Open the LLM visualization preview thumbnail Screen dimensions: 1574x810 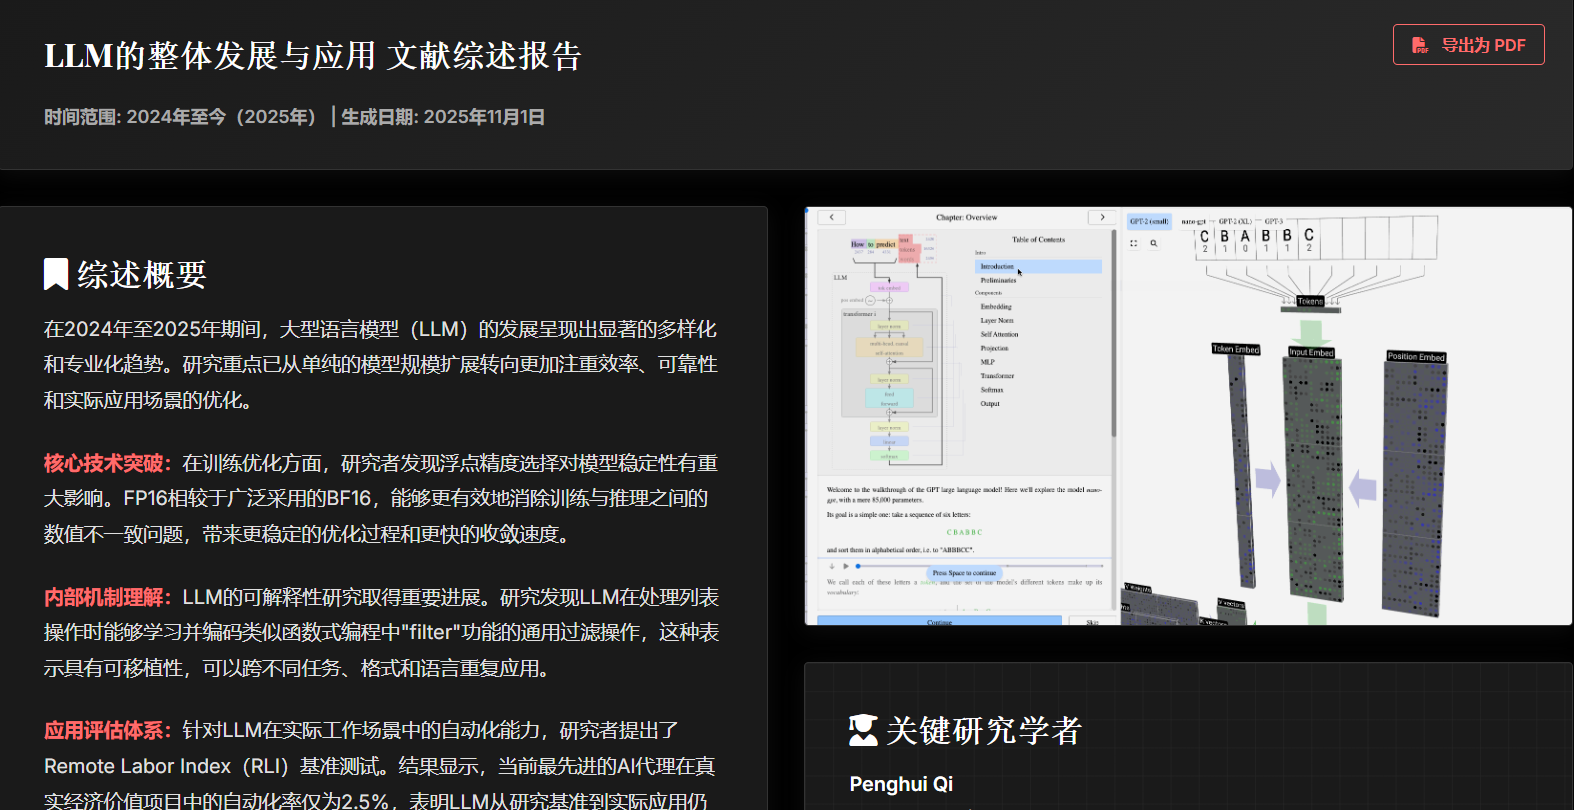1188,416
